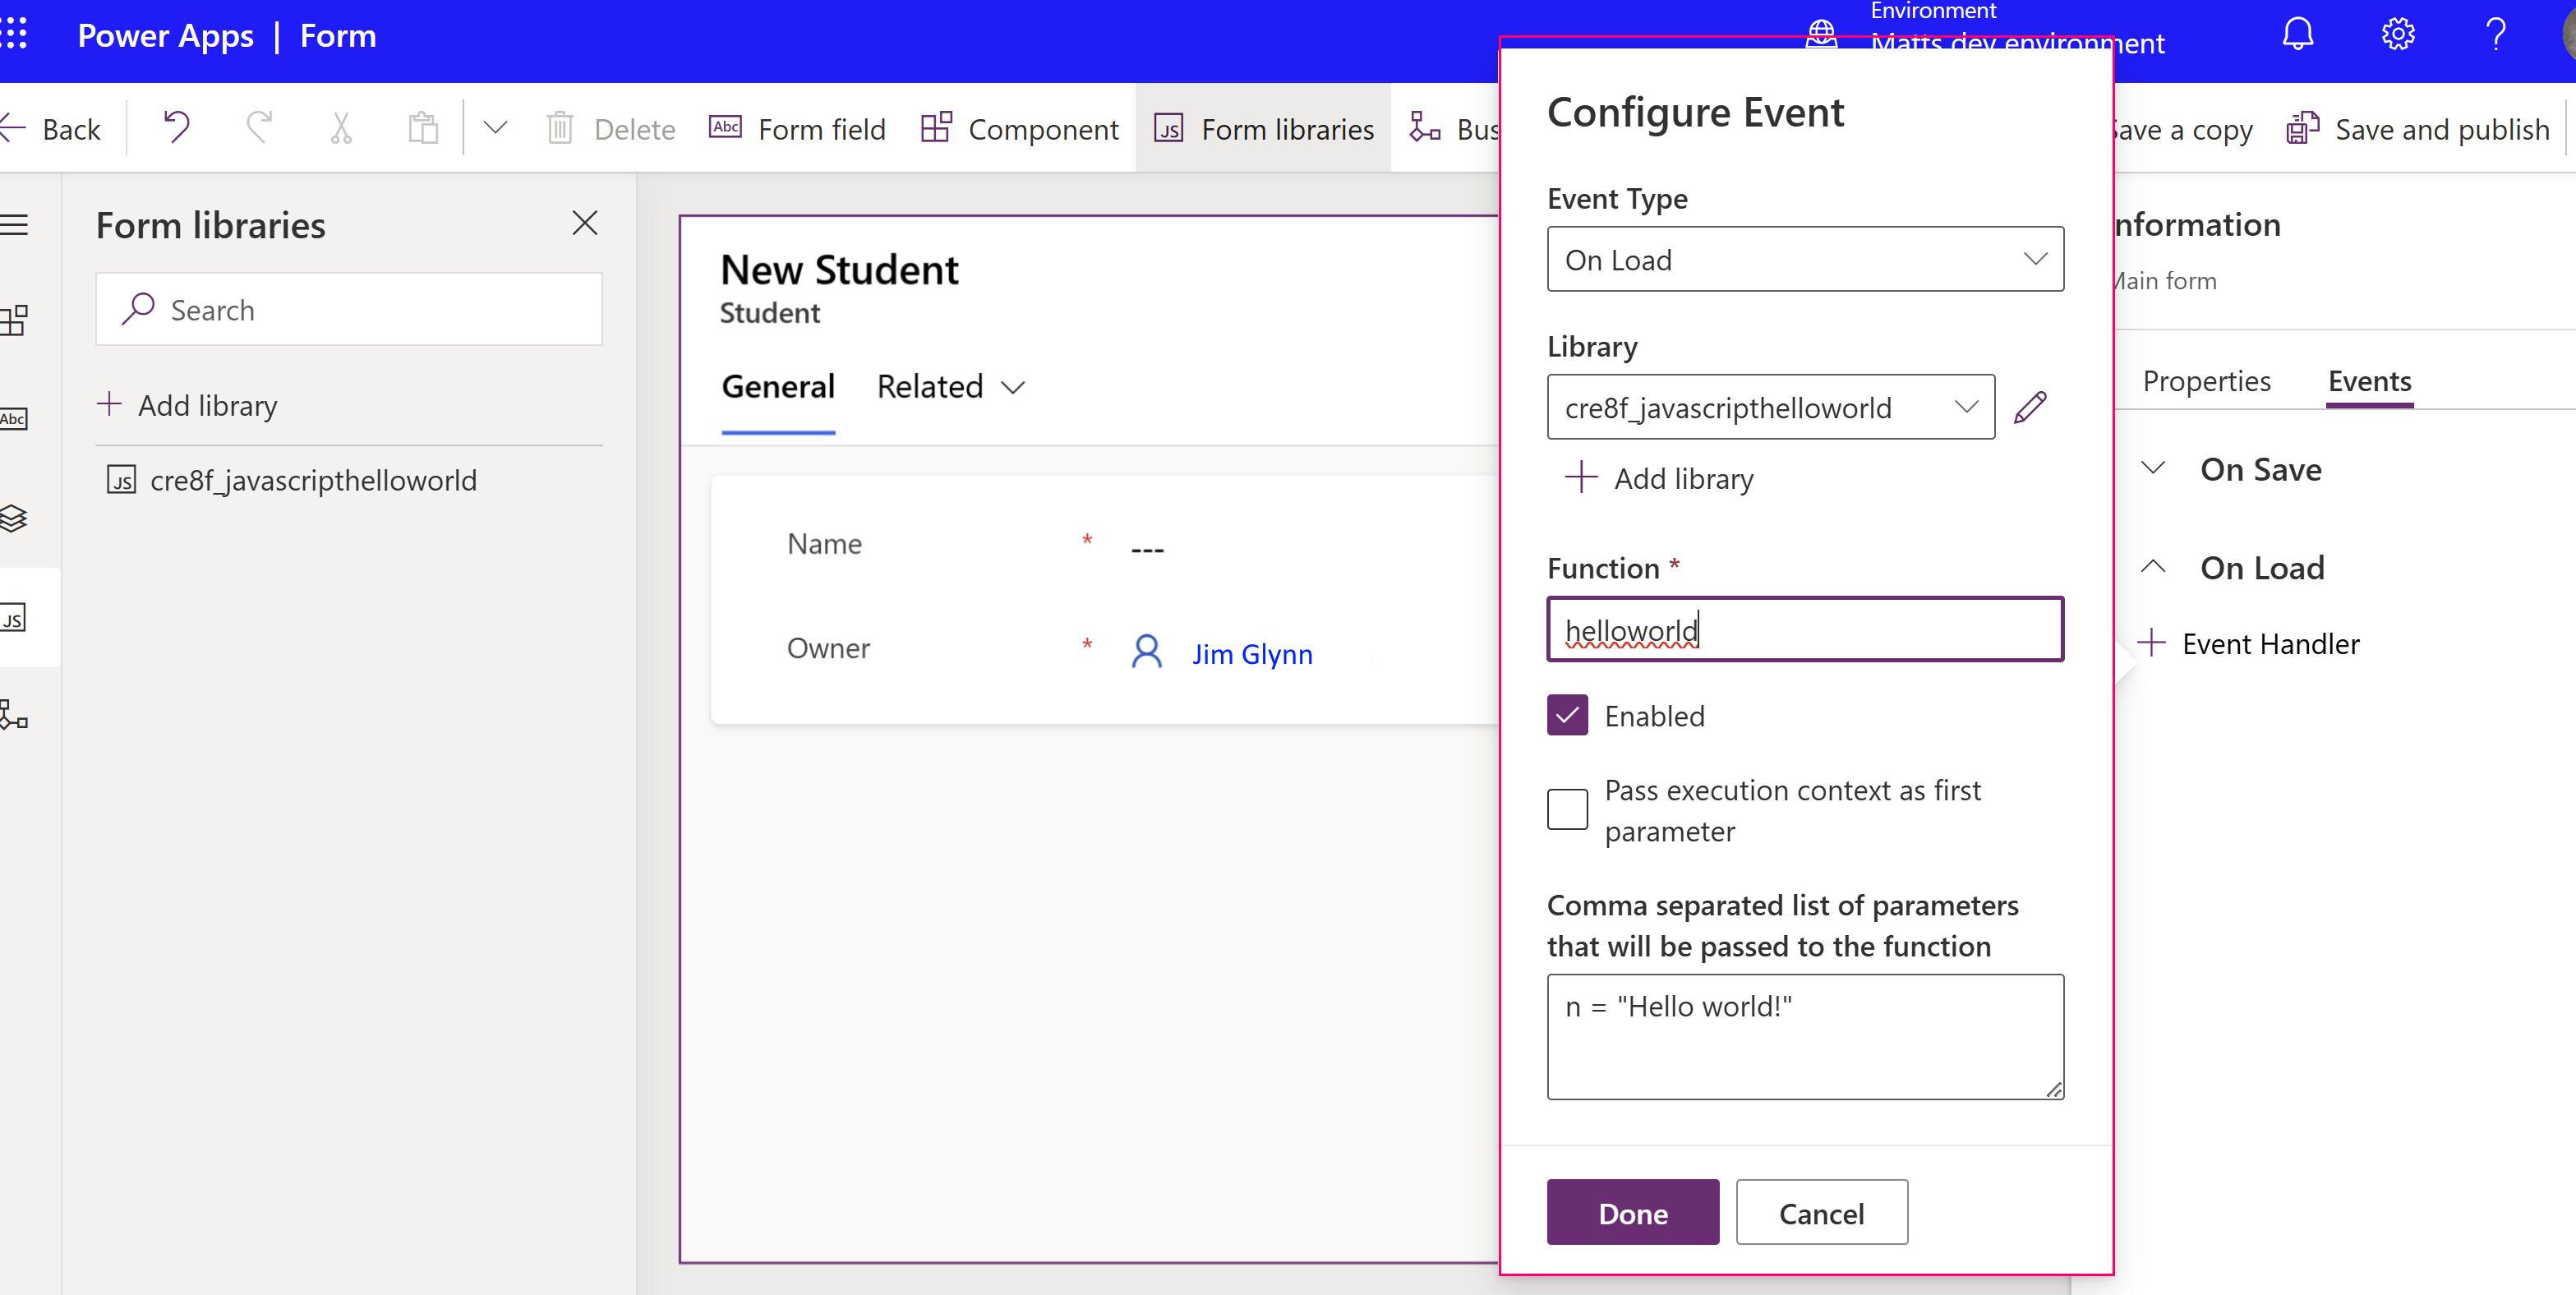Collapse the On Load section
Screen dimensions: 2576x1295
pyautogui.click(x=2153, y=567)
